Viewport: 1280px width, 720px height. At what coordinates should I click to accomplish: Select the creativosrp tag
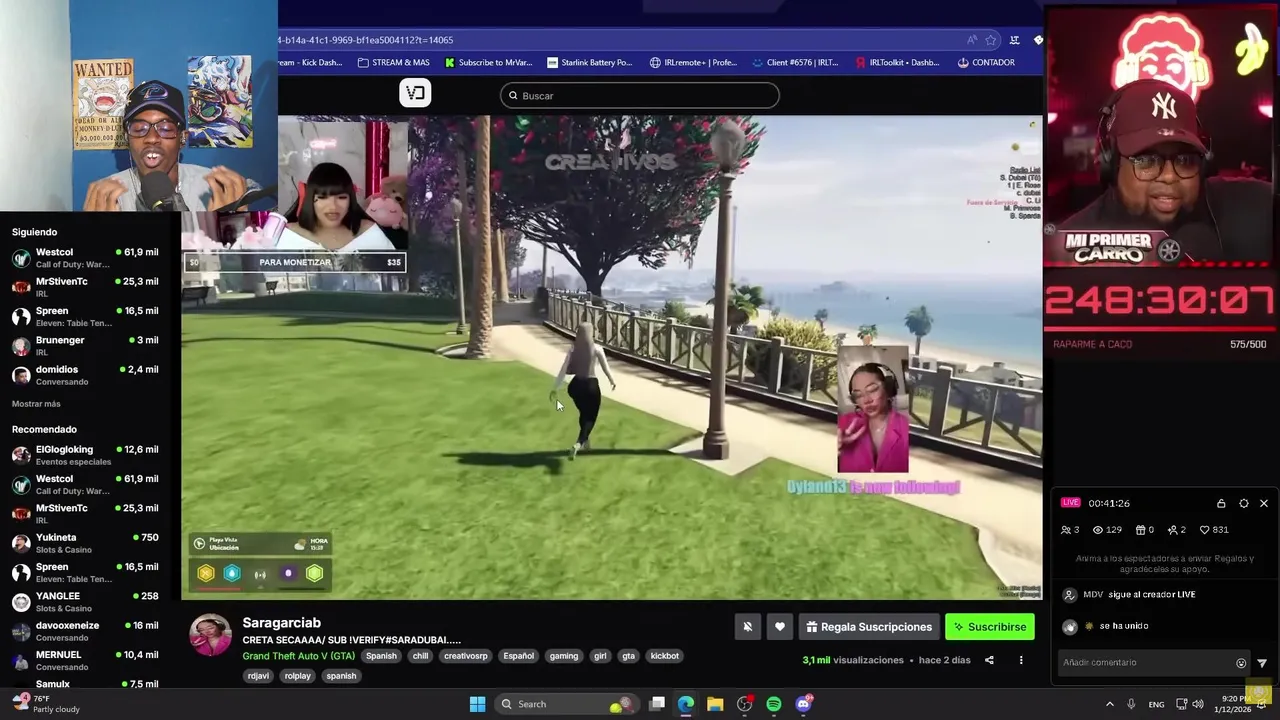[466, 656]
